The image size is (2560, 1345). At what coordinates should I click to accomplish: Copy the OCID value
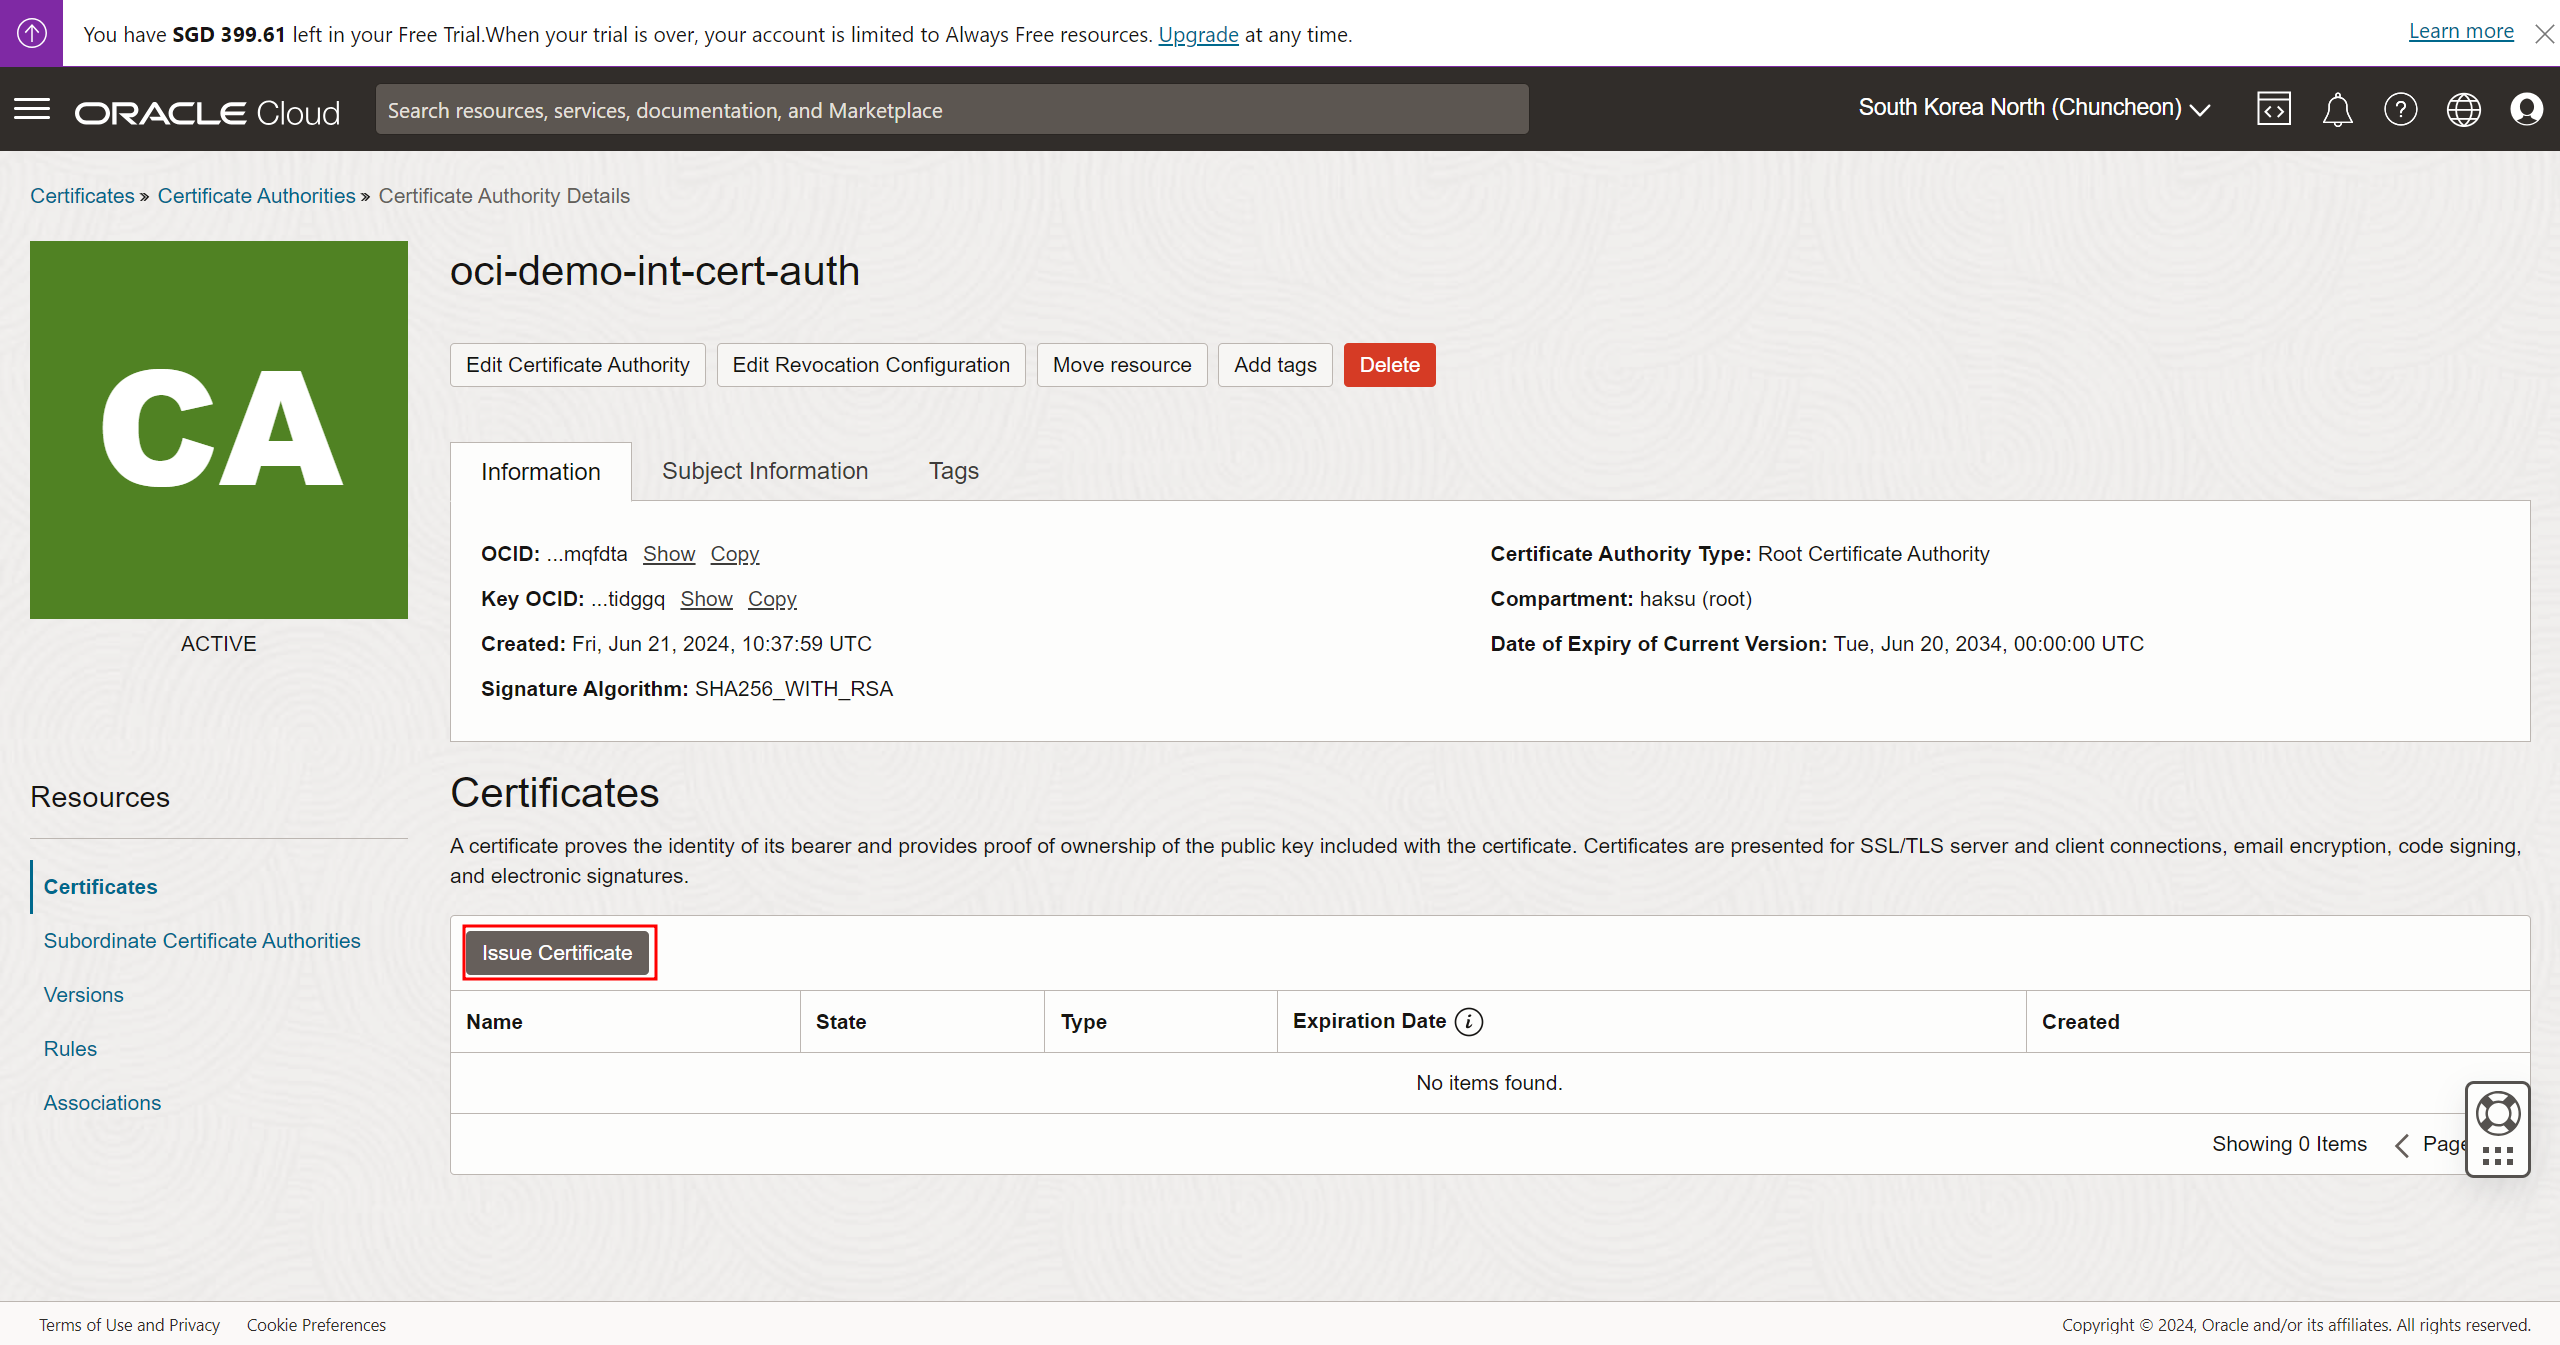(x=735, y=554)
